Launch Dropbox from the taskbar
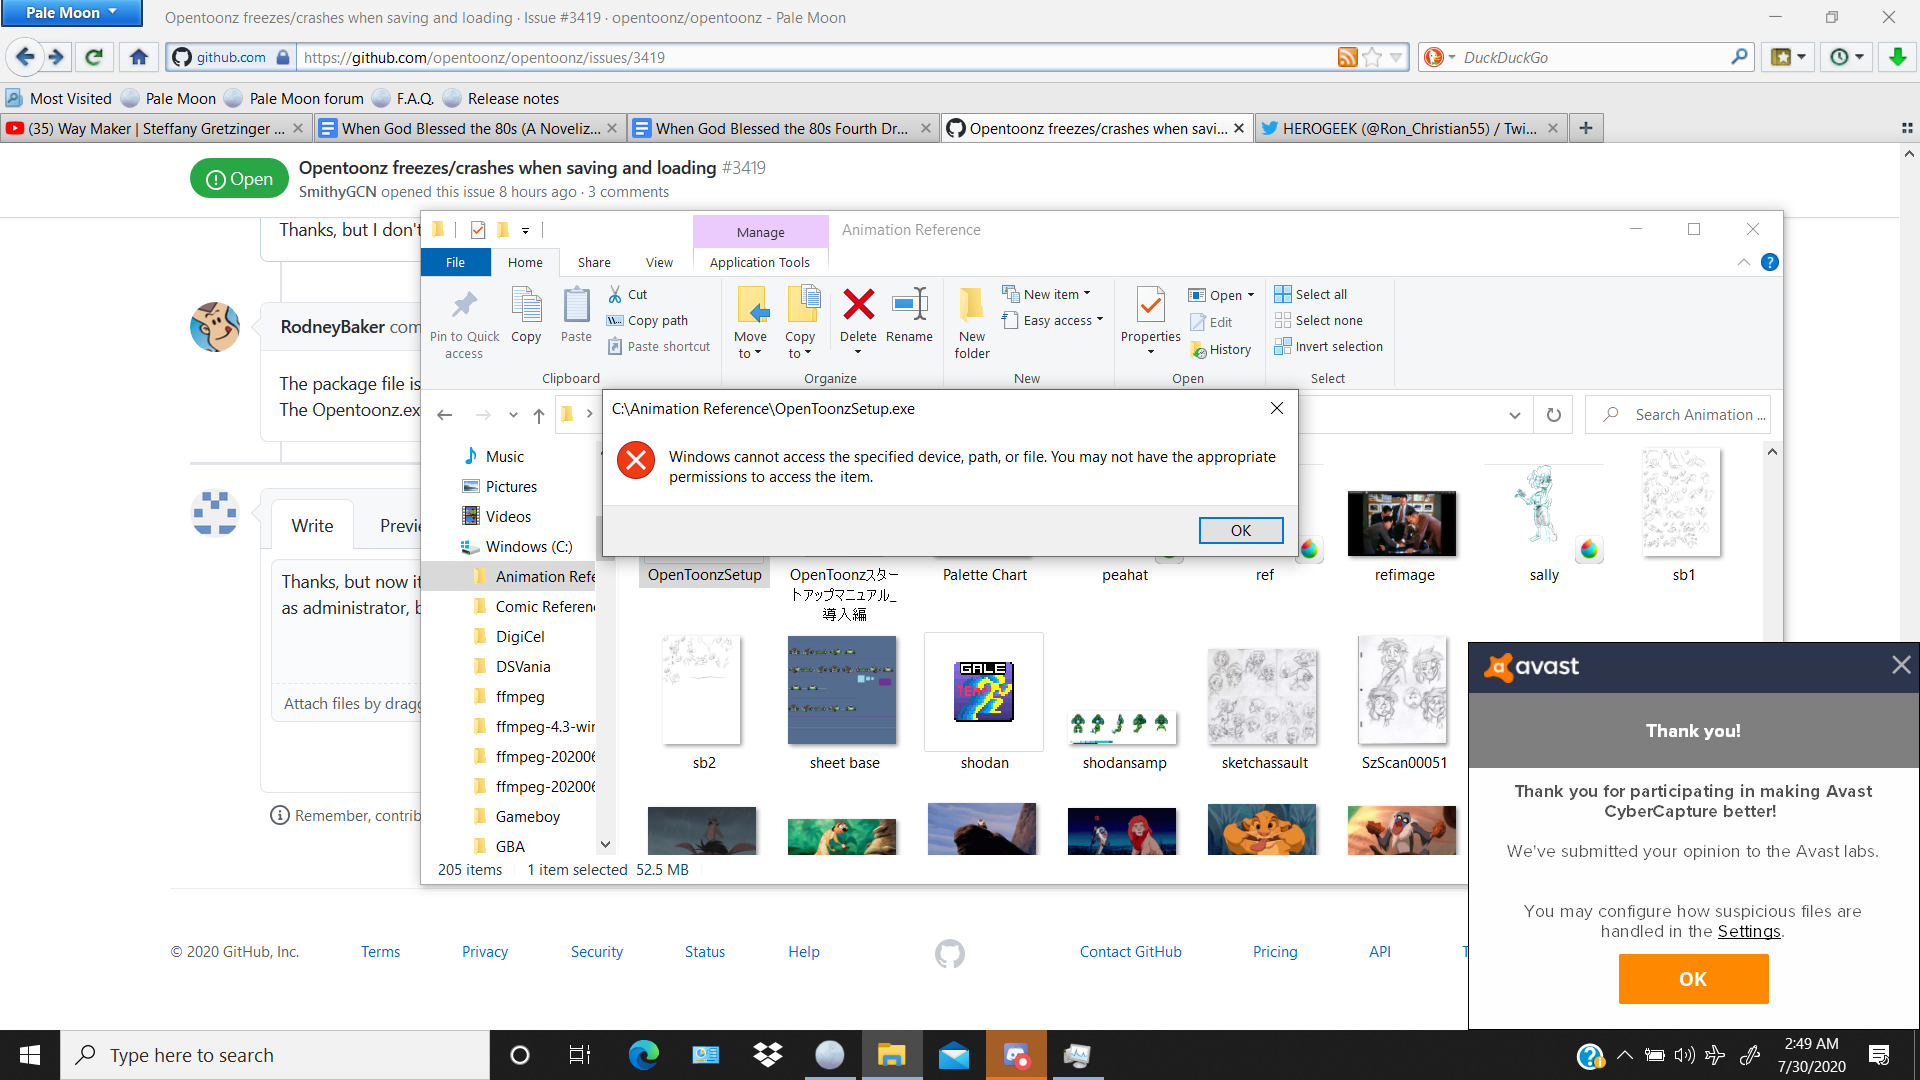The image size is (1920, 1080). click(767, 1054)
